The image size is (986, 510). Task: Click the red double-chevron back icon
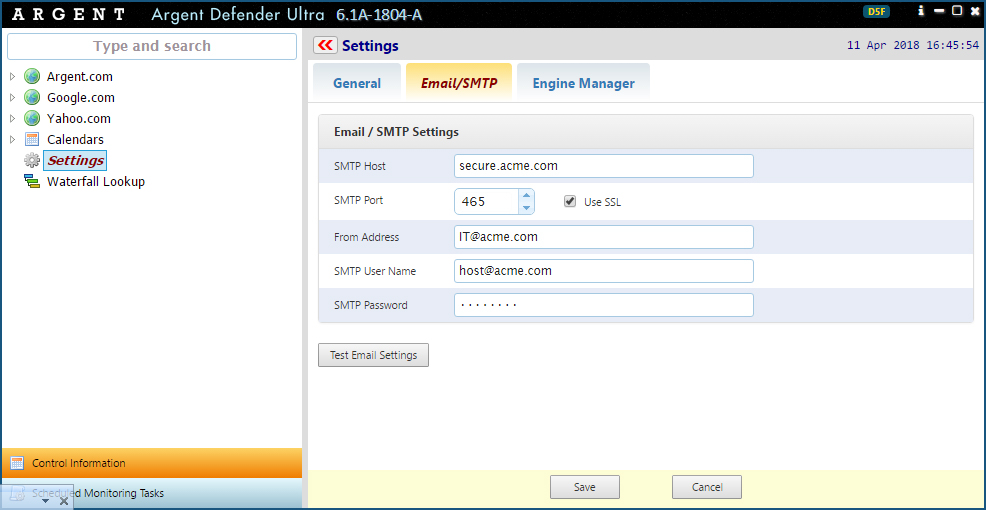coord(325,45)
